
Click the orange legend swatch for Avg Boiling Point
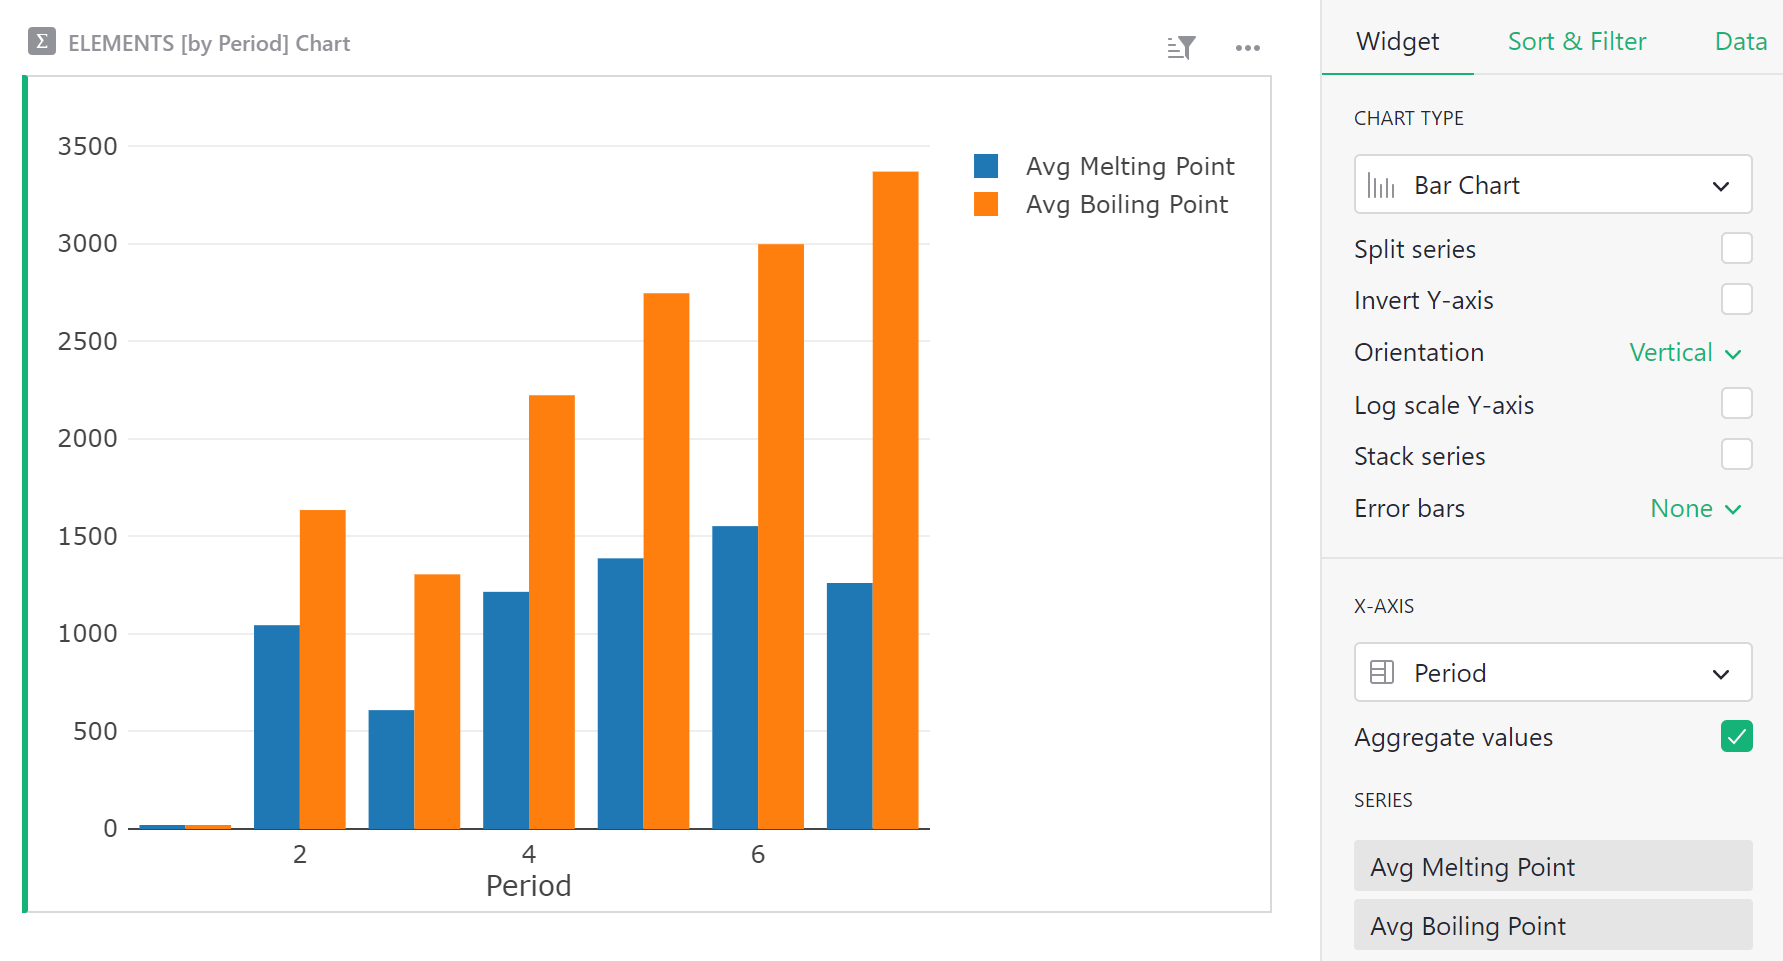coord(986,204)
